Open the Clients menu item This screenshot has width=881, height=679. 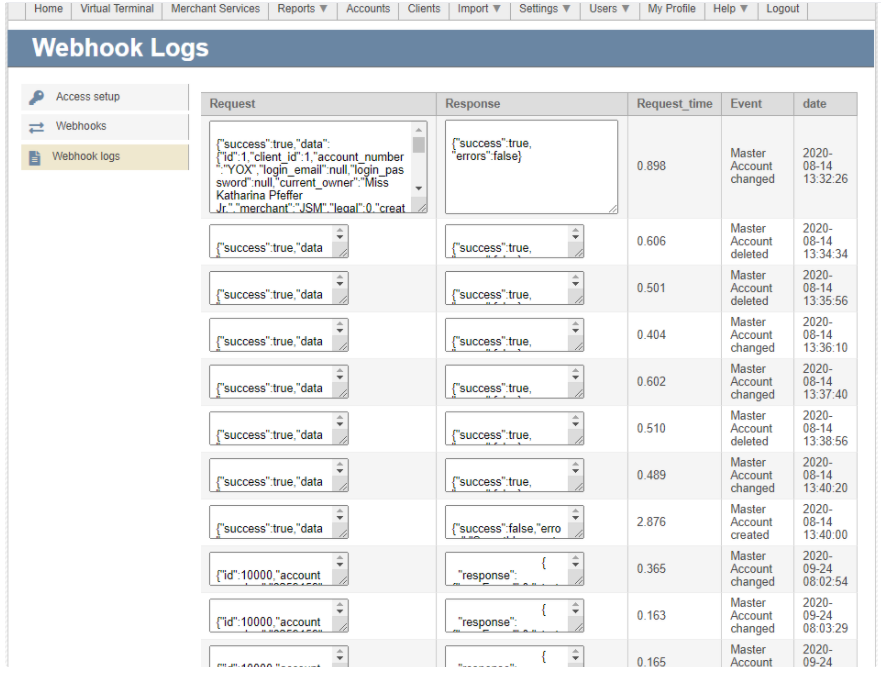pyautogui.click(x=424, y=9)
